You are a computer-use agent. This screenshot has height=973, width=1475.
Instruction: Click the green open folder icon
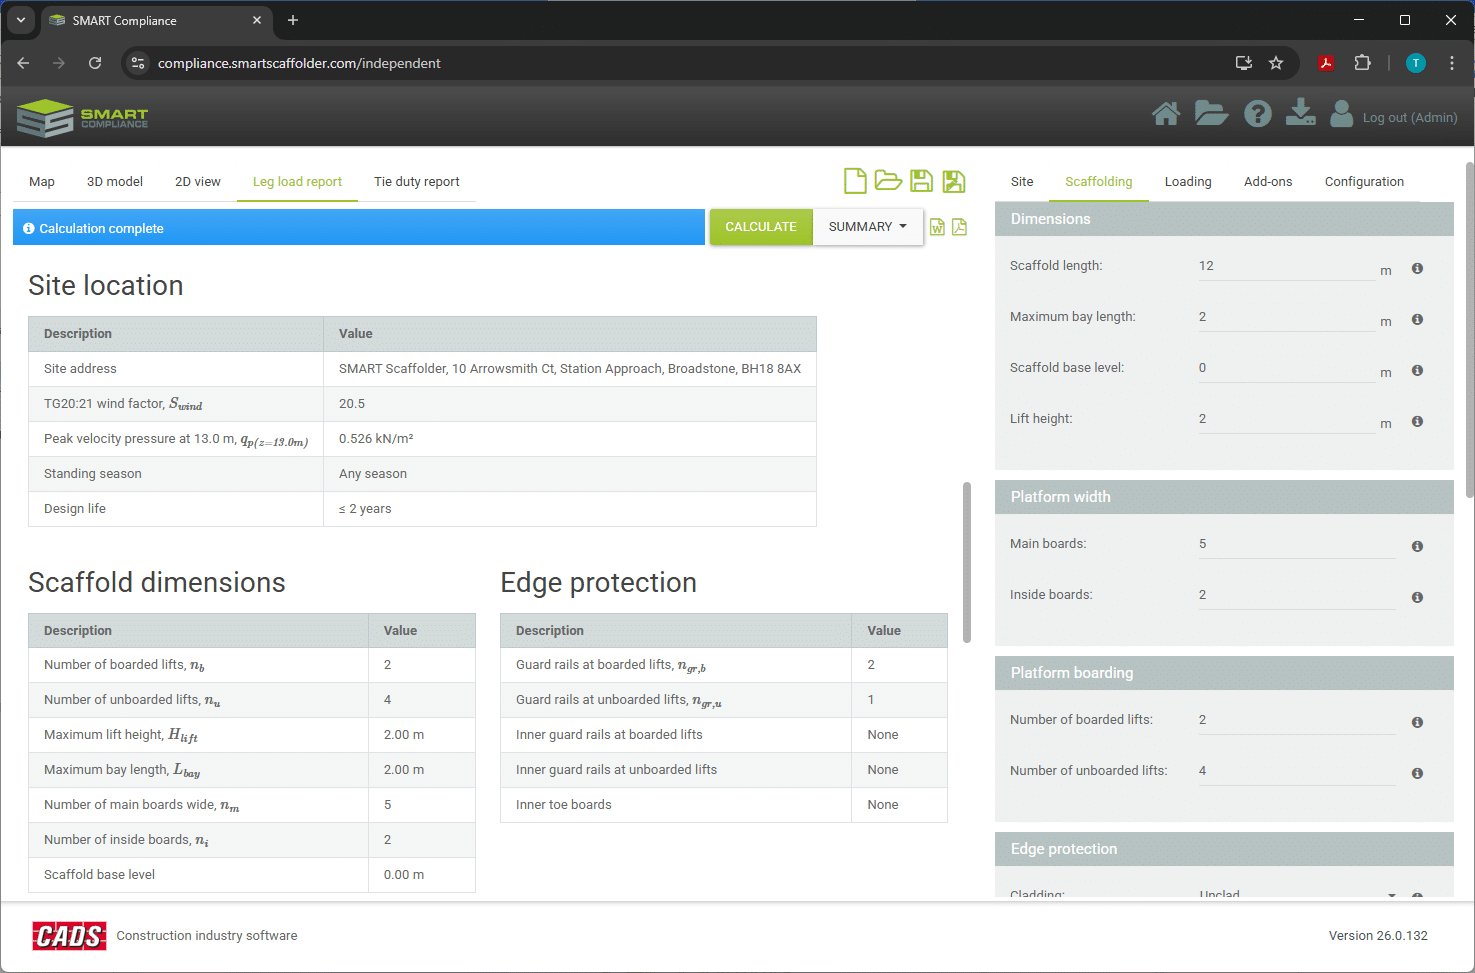tap(888, 181)
